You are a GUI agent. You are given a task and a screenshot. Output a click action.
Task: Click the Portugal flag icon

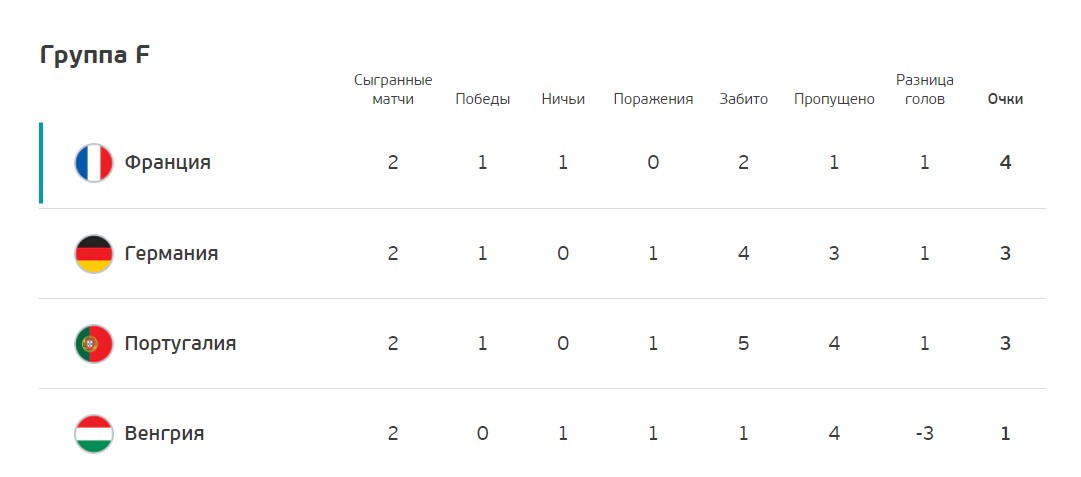click(94, 343)
